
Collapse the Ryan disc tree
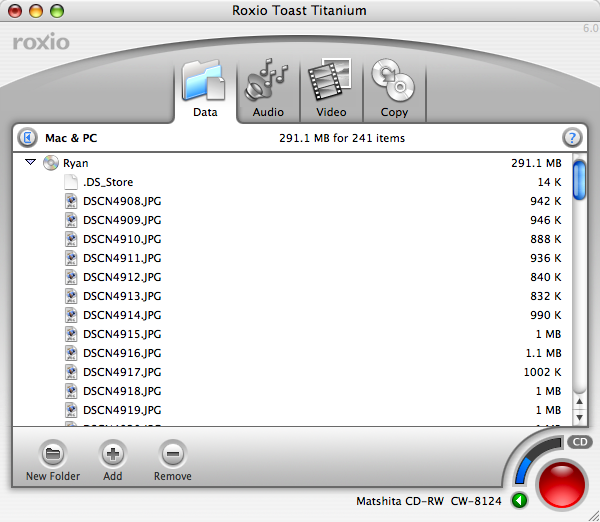point(31,163)
